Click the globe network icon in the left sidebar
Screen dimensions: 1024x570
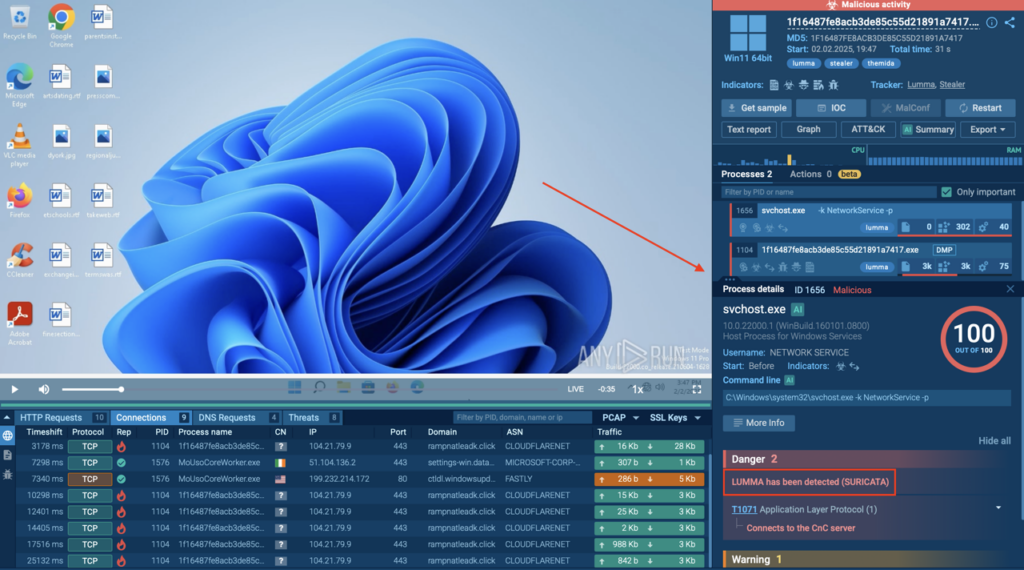point(8,436)
